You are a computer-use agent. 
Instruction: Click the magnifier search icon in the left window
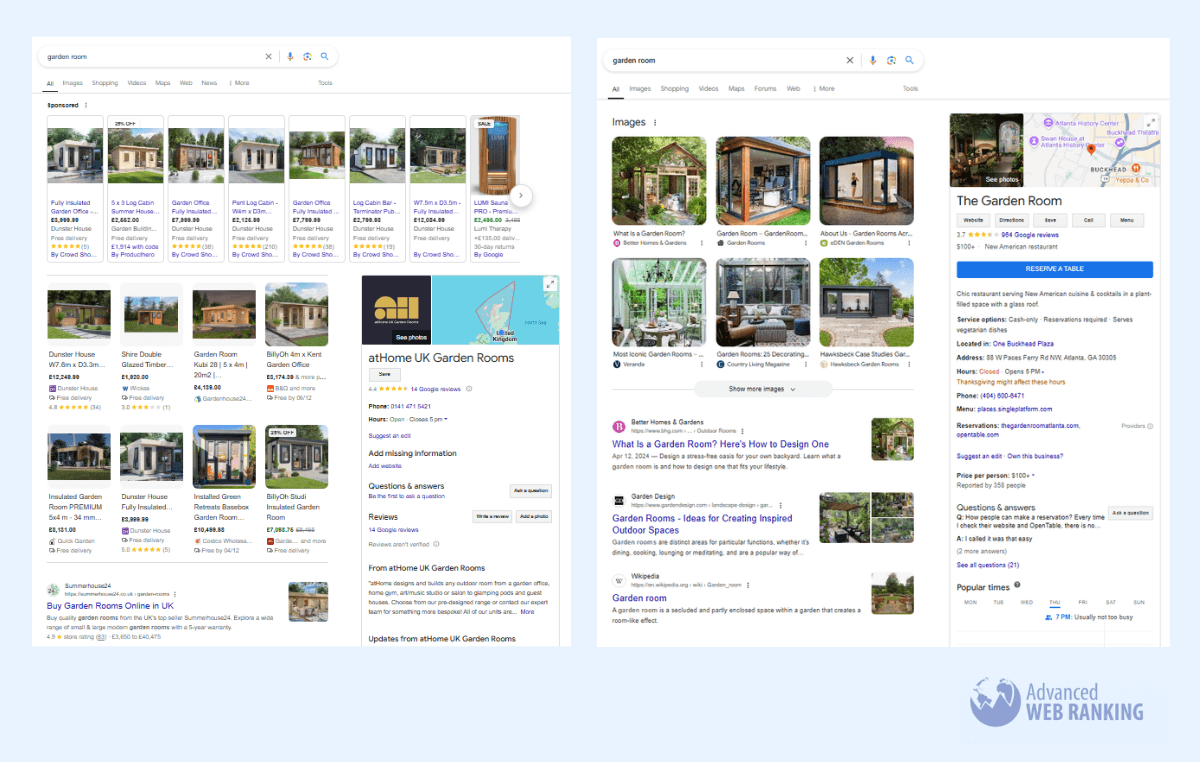[324, 57]
